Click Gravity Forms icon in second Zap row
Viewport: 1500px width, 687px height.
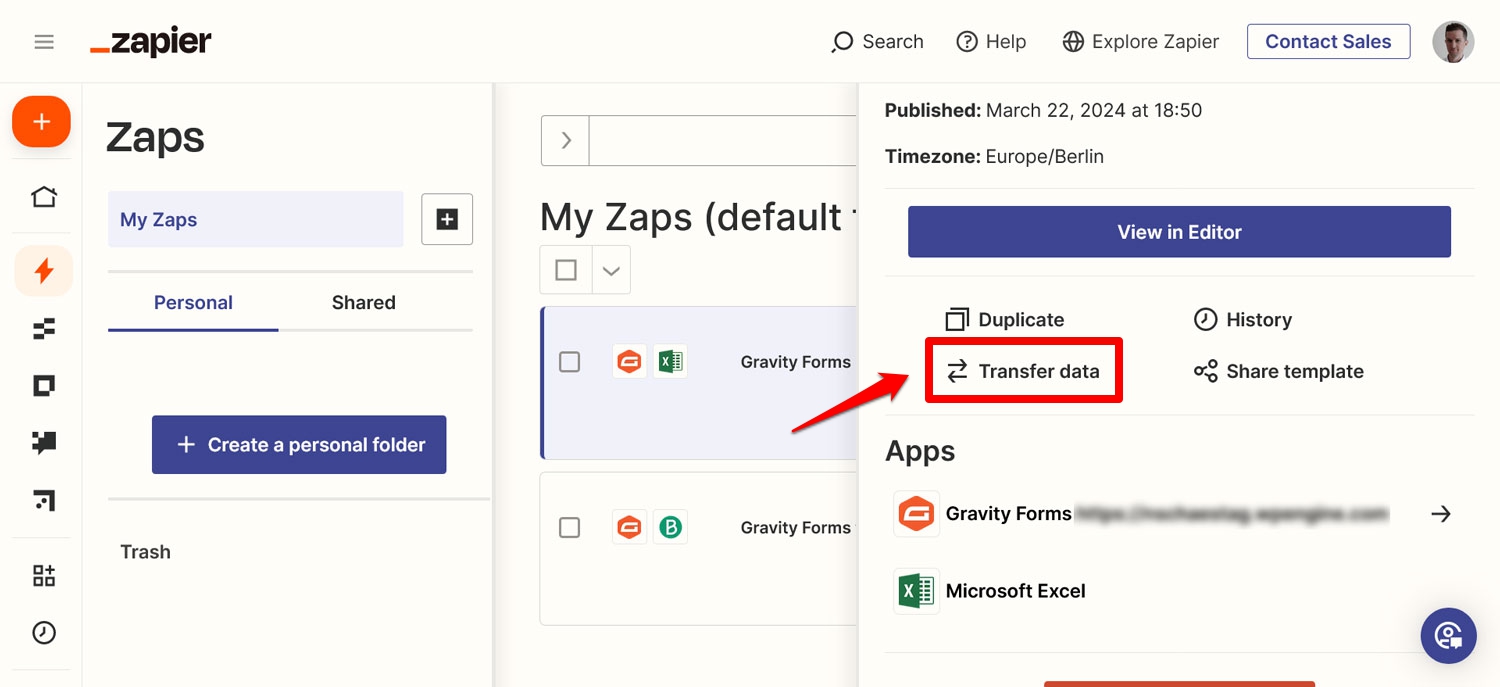629,527
